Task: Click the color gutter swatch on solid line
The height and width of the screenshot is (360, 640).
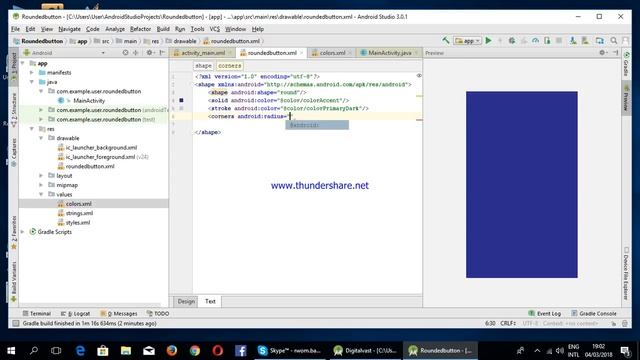Action: [181, 100]
